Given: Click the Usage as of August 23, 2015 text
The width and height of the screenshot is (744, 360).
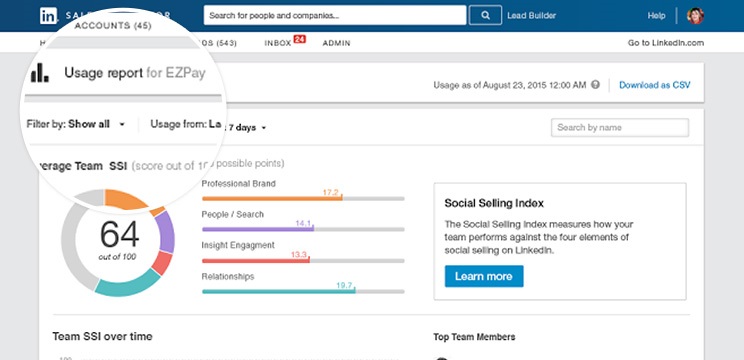Looking at the screenshot, I should (510, 85).
